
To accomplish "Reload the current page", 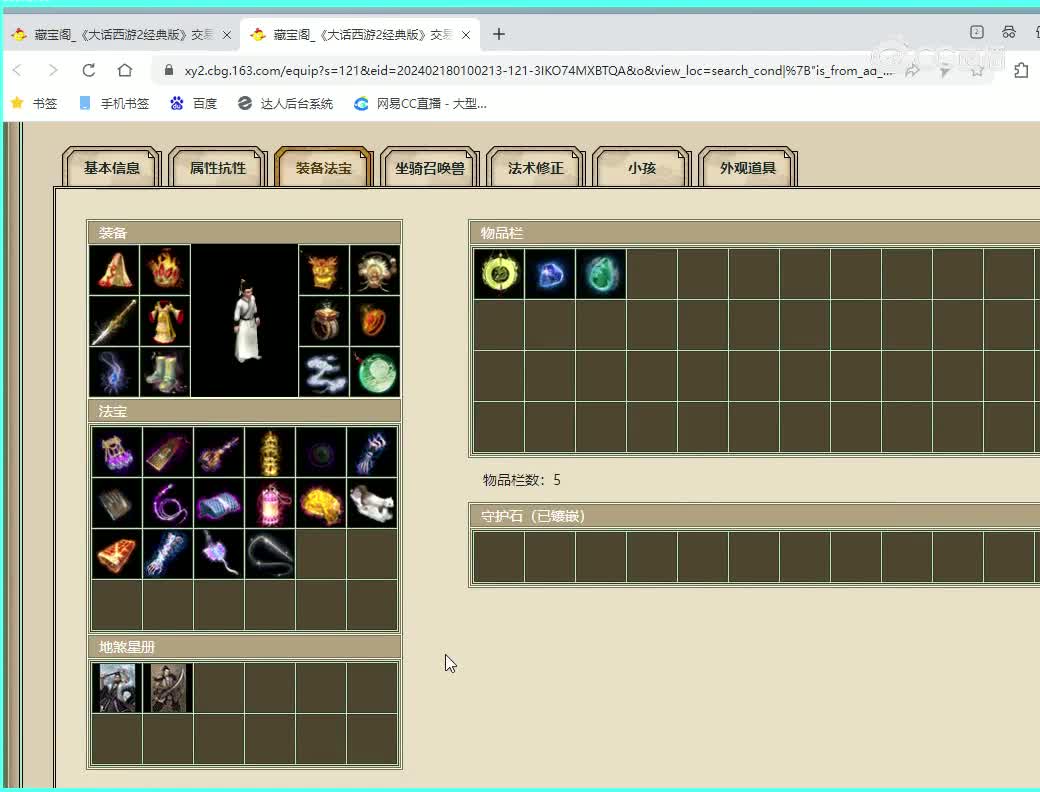I will click(x=89, y=70).
